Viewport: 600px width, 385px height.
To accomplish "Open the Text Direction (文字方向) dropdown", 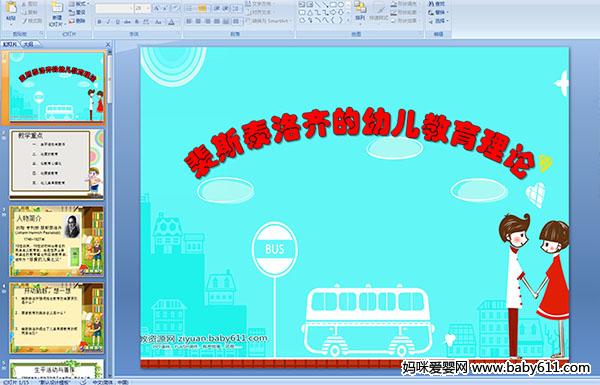I will 260,4.
